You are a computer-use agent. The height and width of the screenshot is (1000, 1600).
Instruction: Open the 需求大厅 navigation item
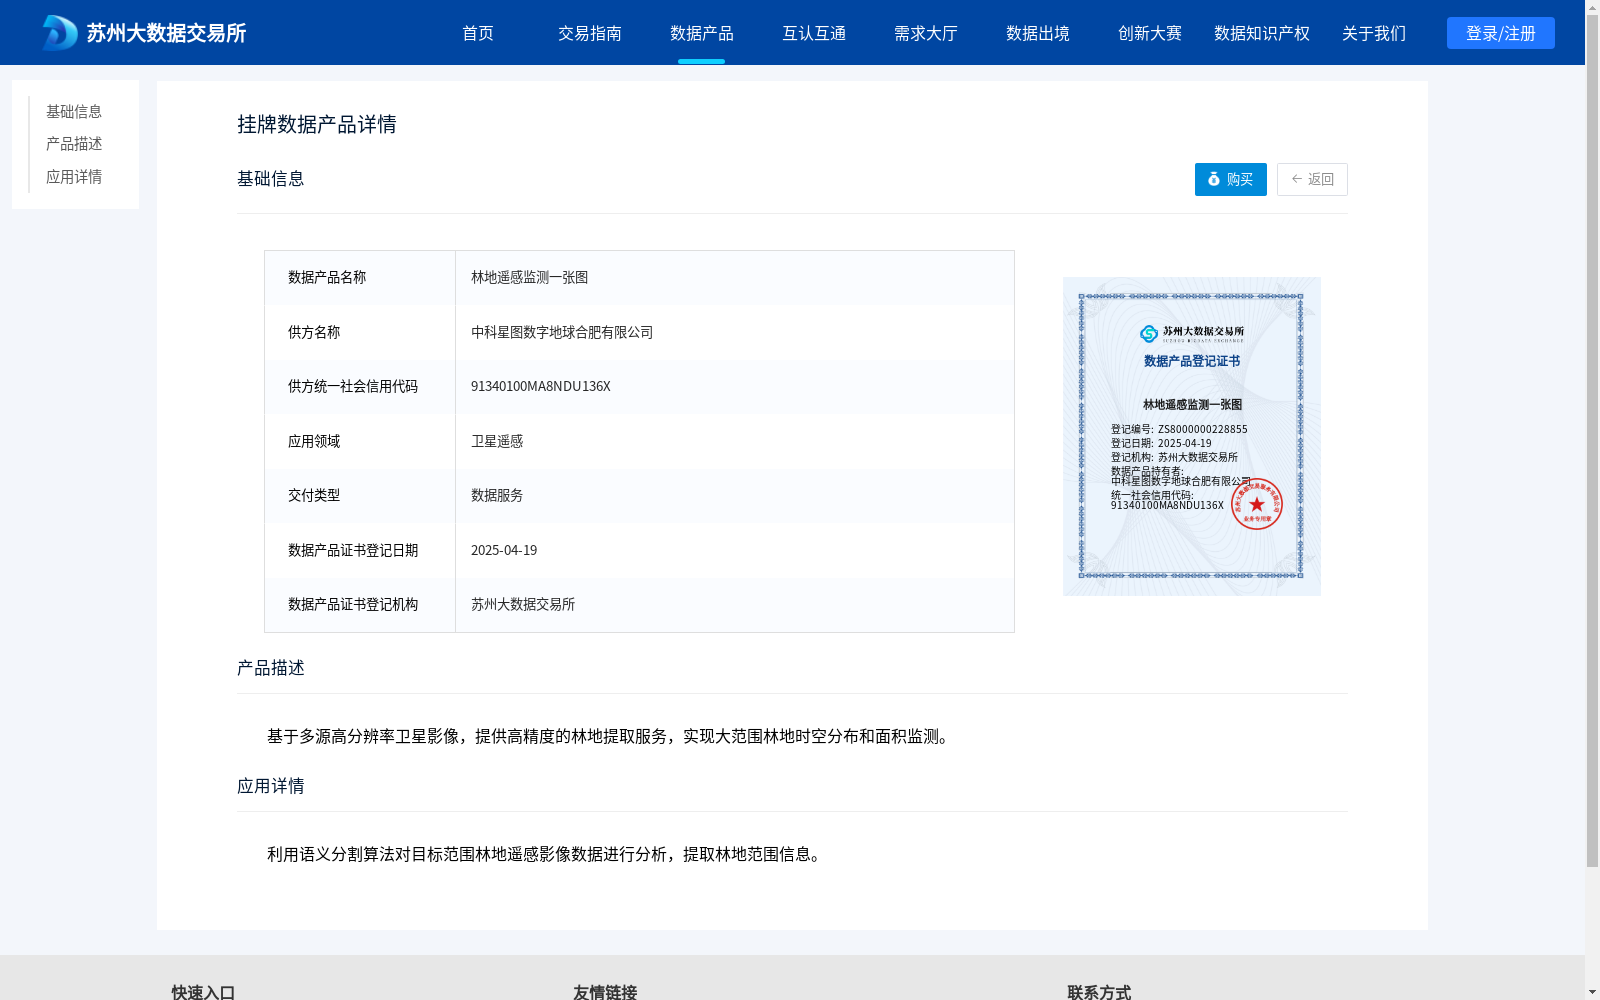[926, 33]
